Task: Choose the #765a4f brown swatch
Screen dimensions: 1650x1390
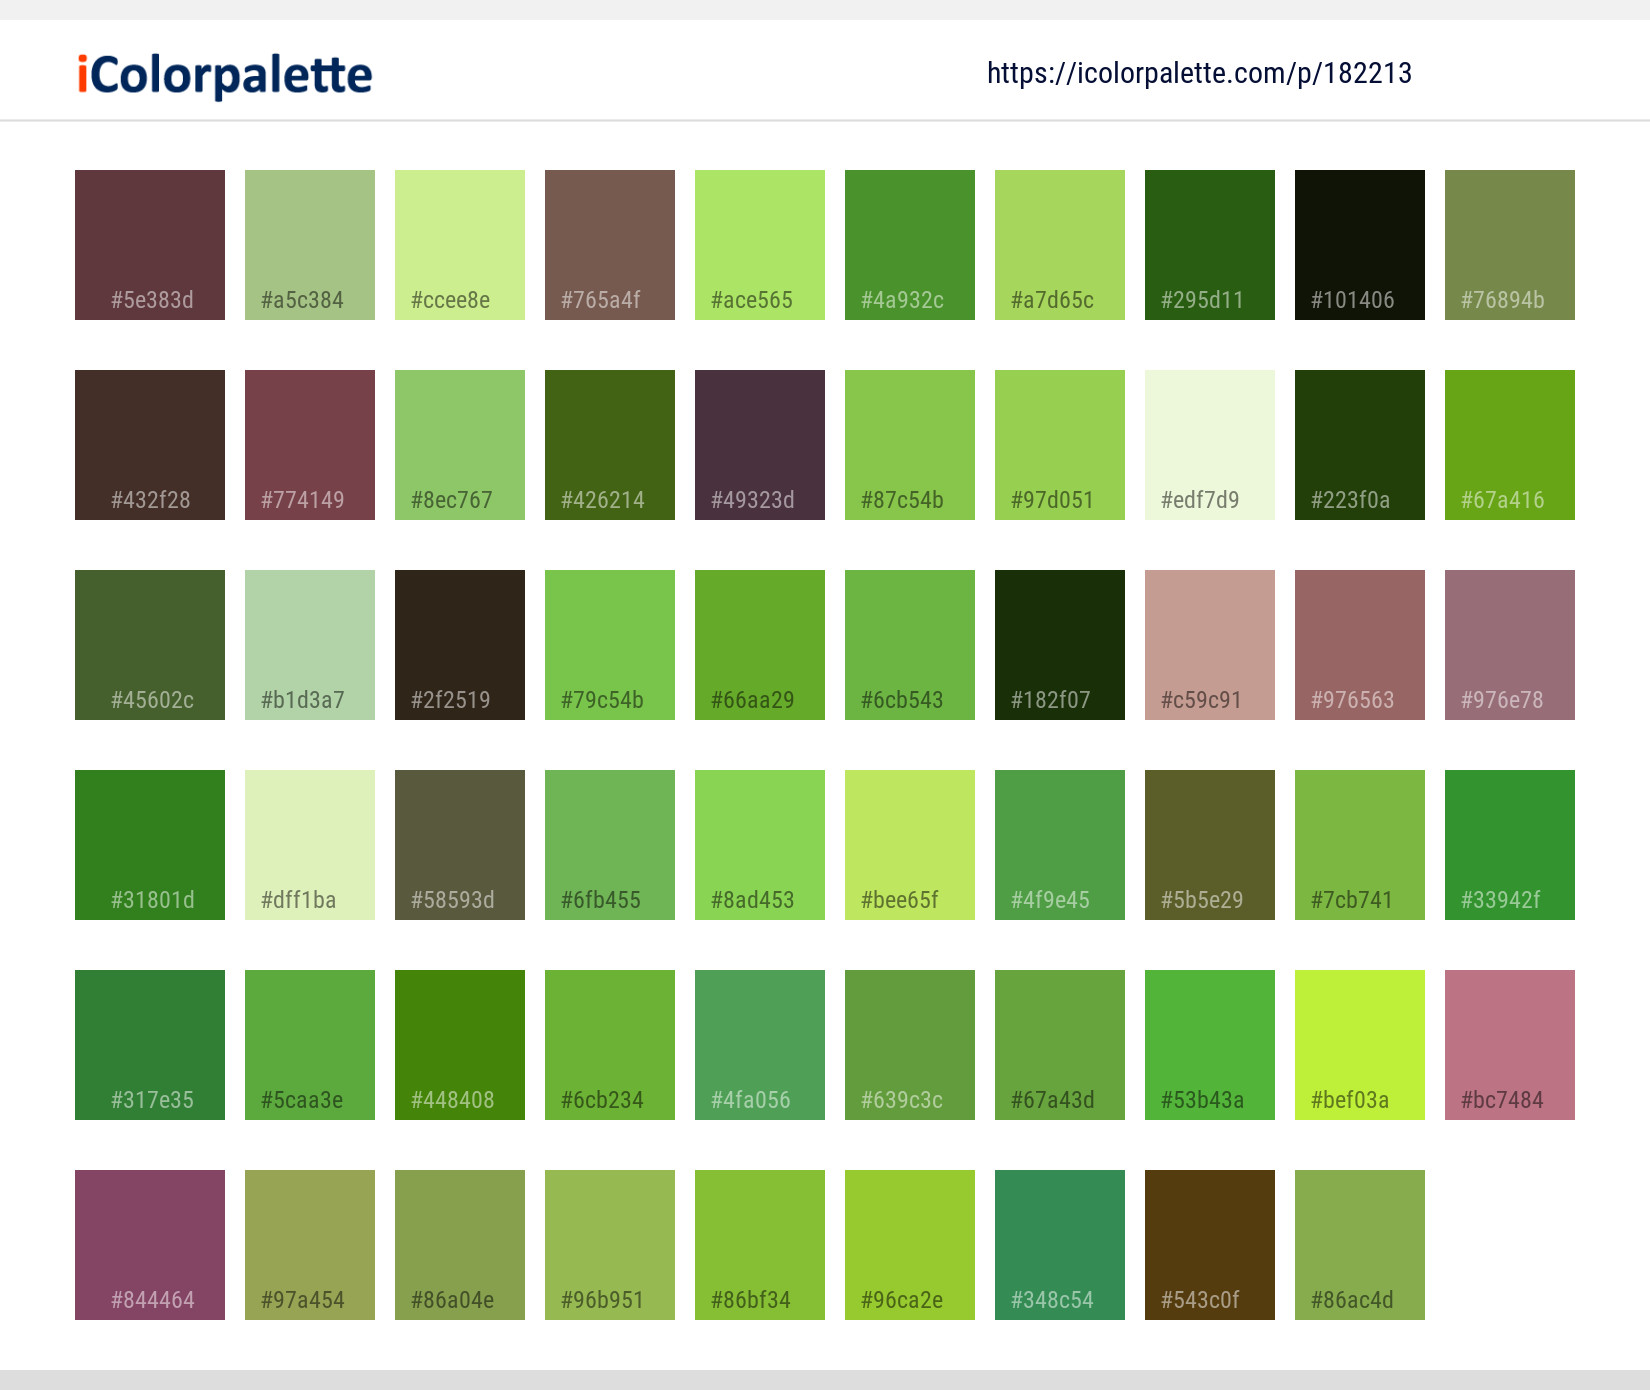Action: coord(610,245)
